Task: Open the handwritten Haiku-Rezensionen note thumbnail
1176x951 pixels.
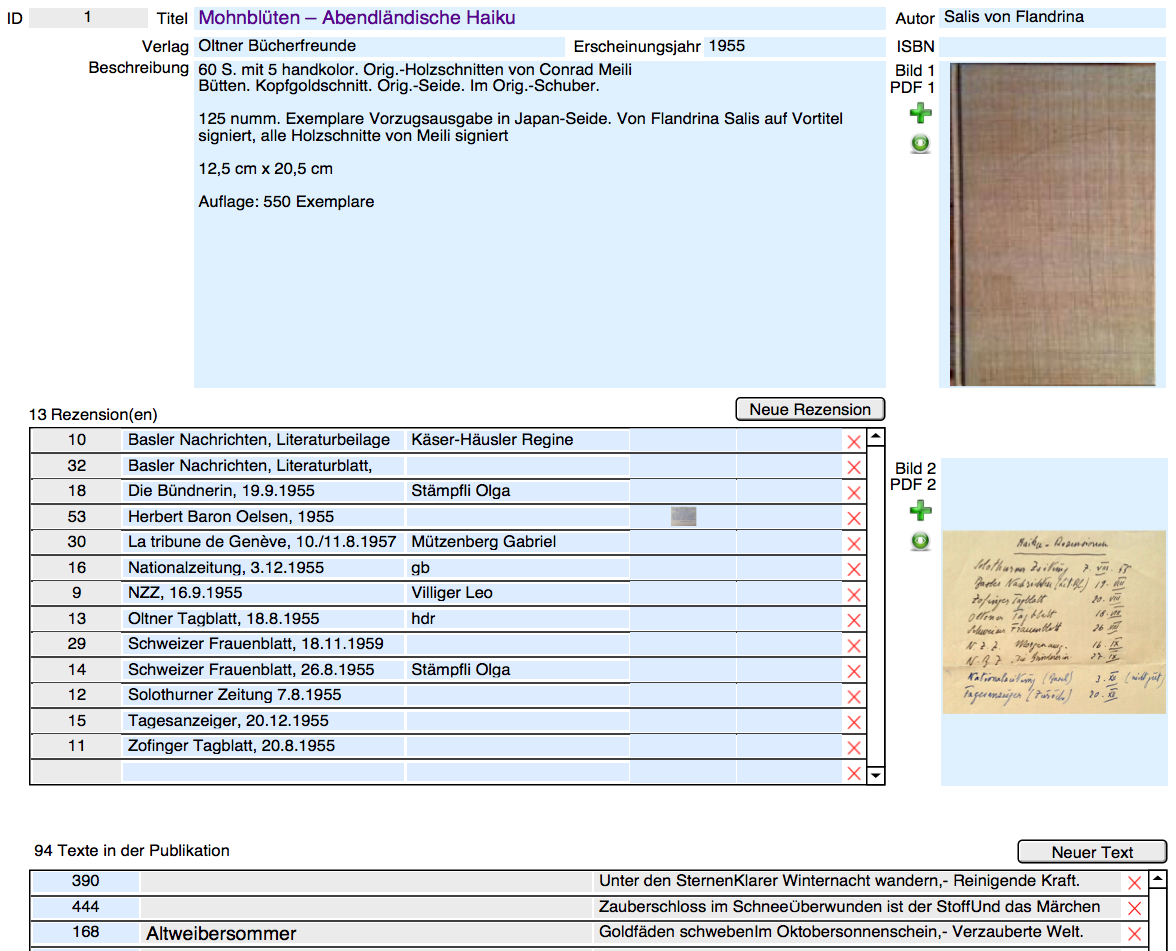Action: click(1053, 622)
